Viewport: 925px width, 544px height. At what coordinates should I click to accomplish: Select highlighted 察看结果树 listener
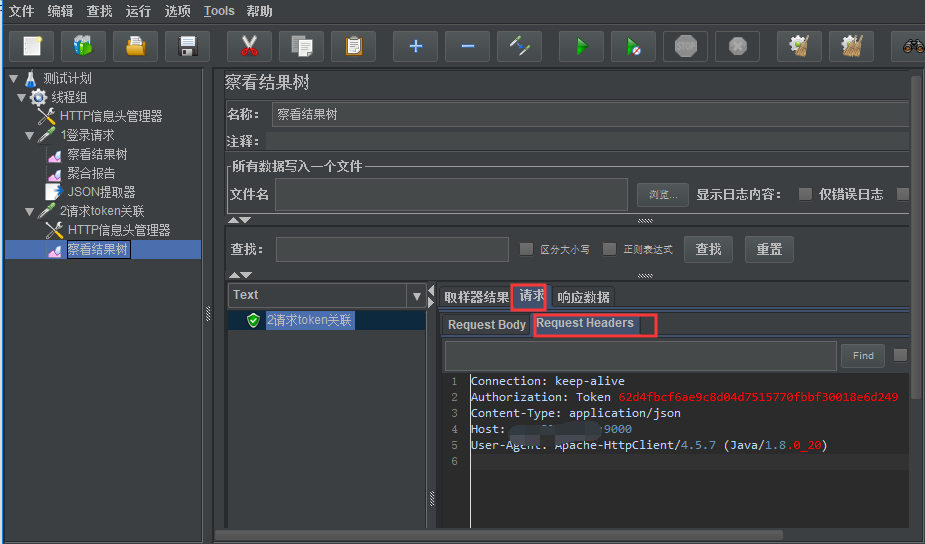point(98,250)
